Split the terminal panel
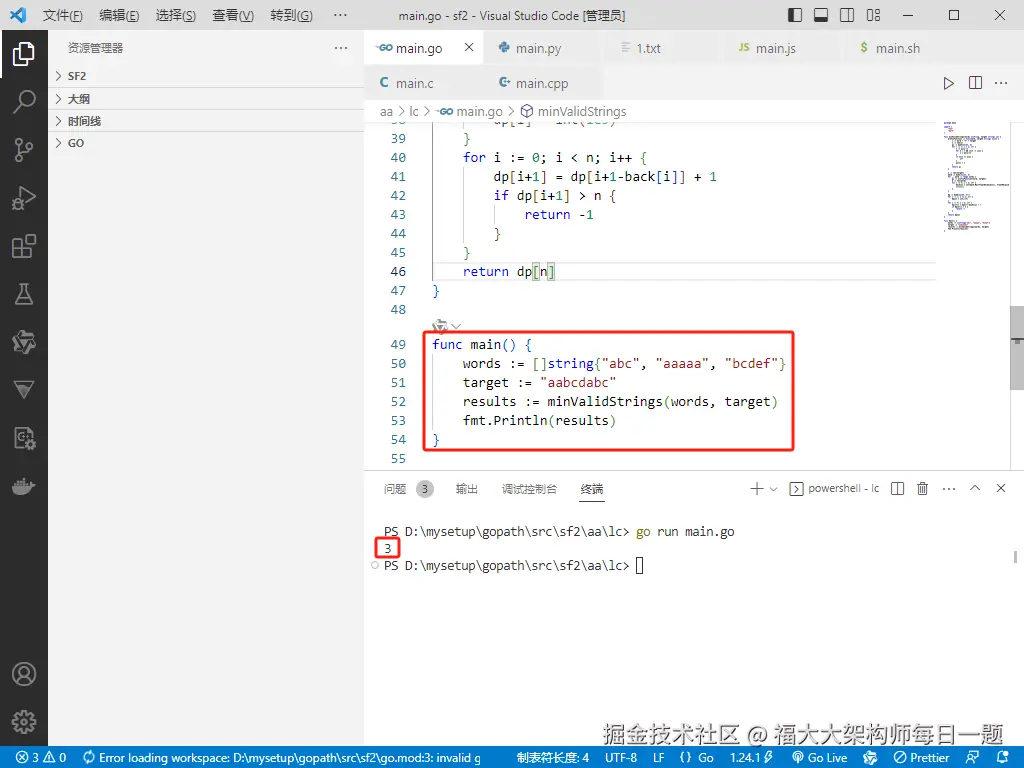1024x768 pixels. (897, 488)
